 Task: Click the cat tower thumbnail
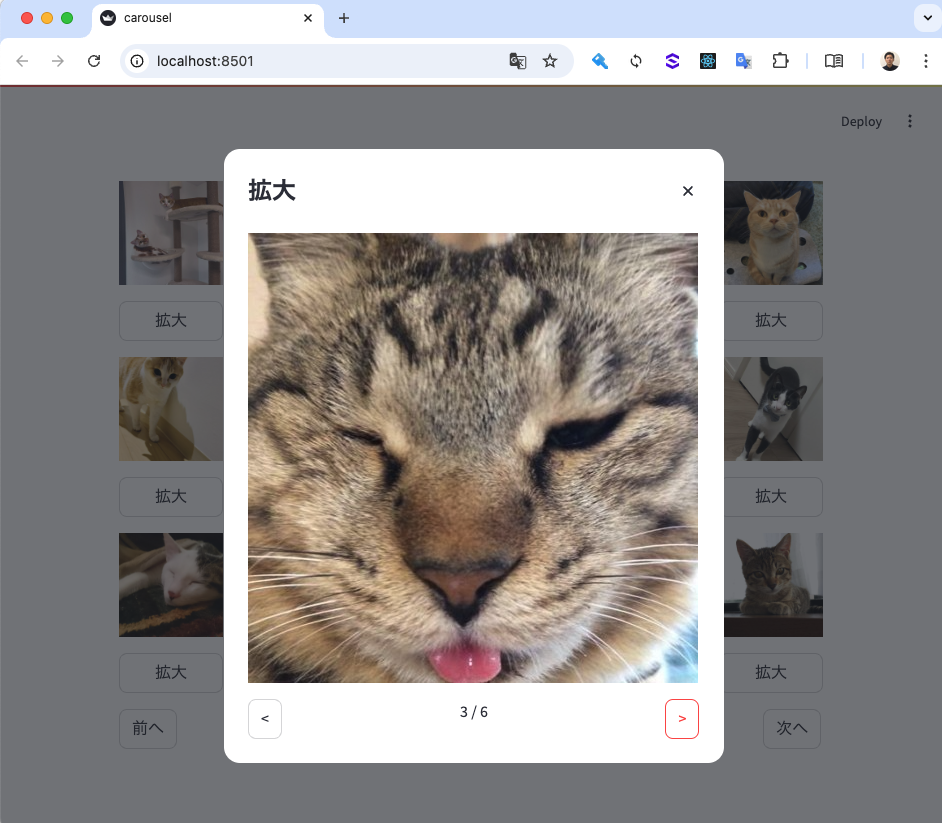point(171,233)
